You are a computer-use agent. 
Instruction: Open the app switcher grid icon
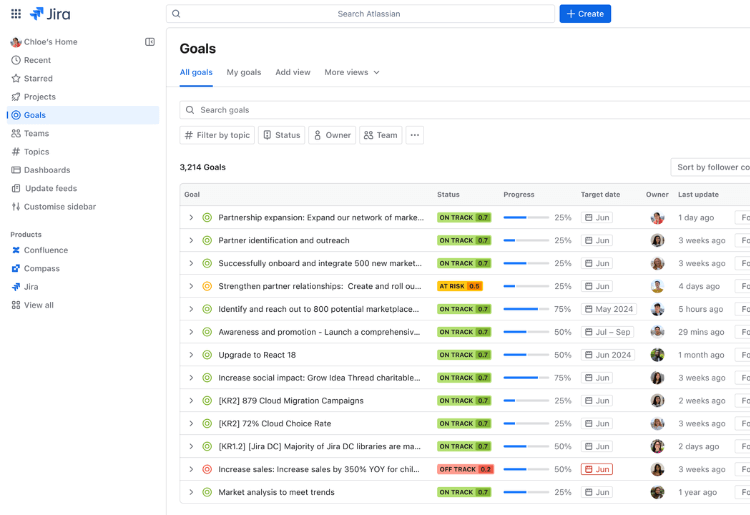click(16, 14)
